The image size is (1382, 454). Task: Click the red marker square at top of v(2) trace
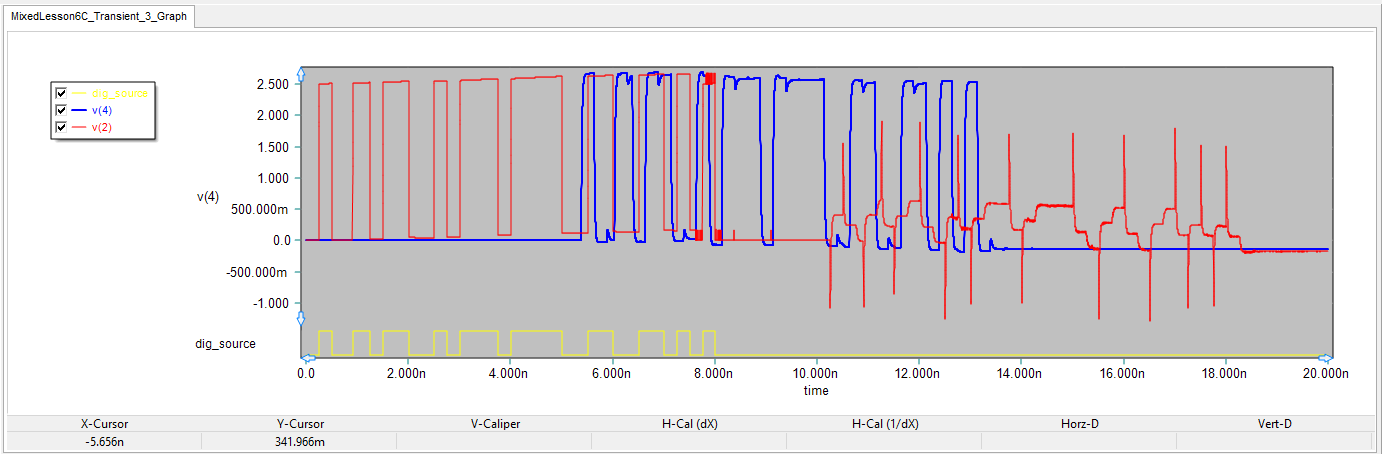710,78
